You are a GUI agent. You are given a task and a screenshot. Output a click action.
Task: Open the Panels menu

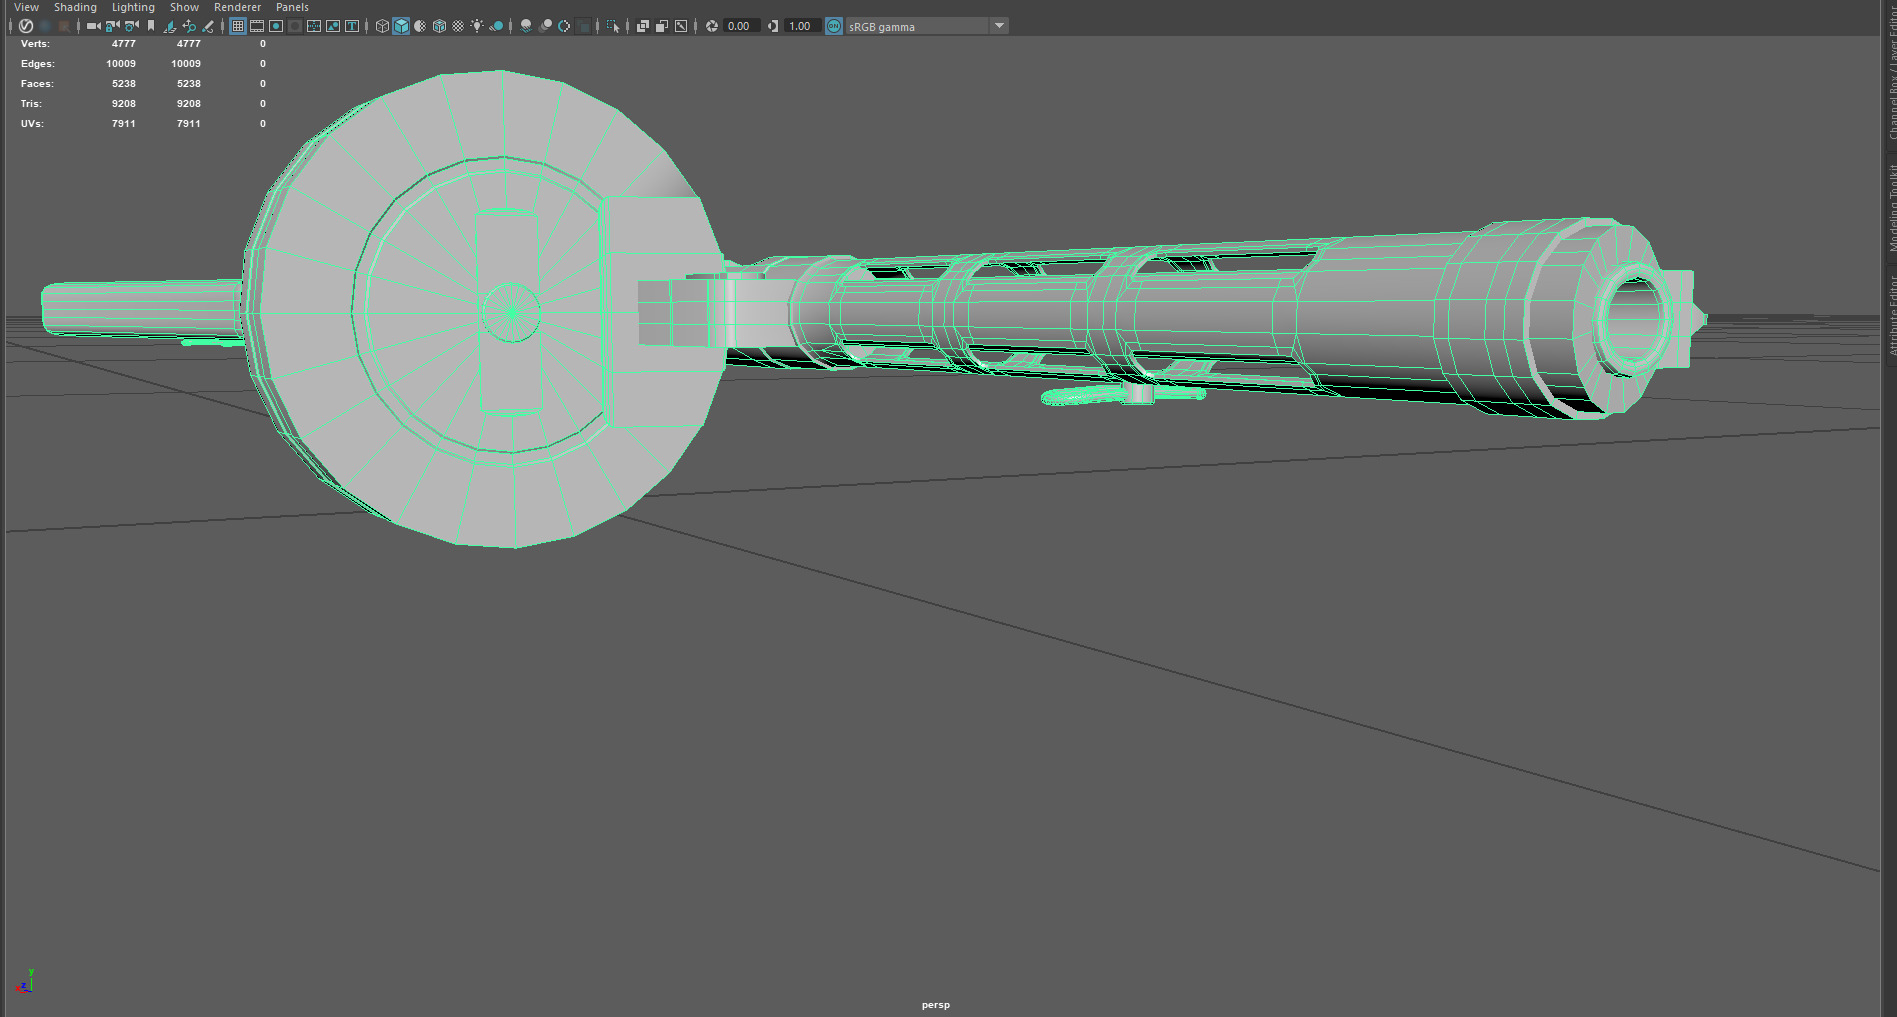tap(292, 7)
